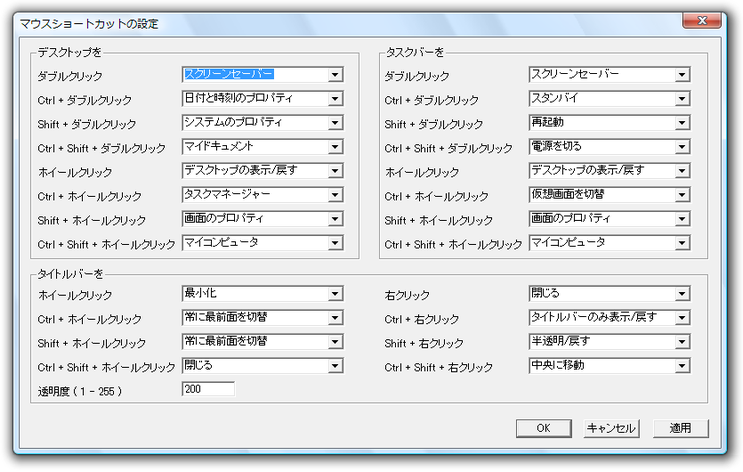Click 'ホイールクリック' label in デスクトップ group

tap(75, 172)
